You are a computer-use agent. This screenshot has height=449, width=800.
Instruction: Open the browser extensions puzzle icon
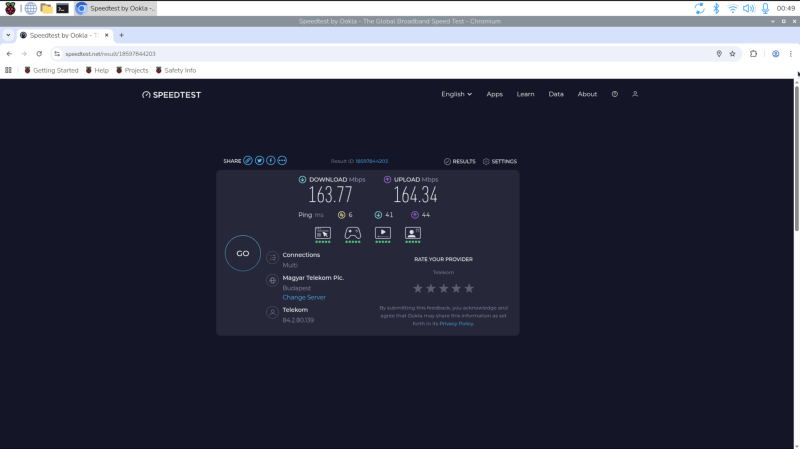[754, 54]
